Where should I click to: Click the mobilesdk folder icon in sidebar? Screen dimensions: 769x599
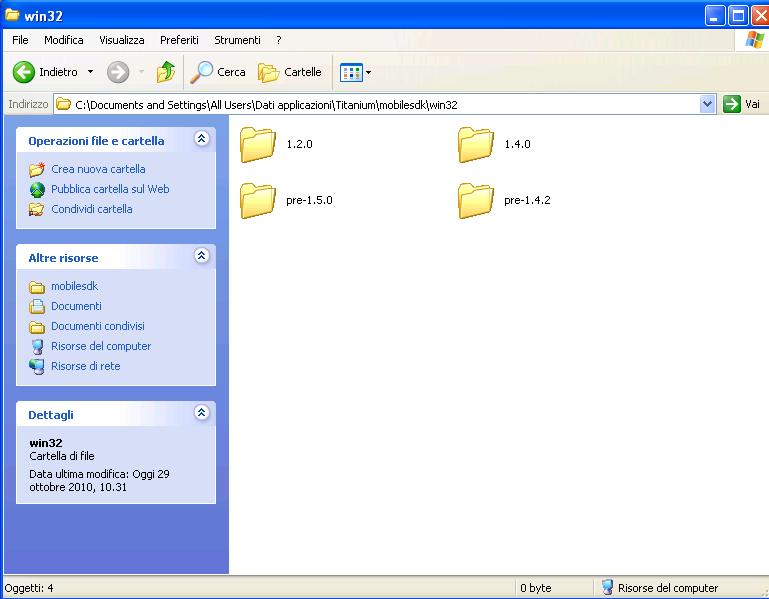click(x=37, y=287)
